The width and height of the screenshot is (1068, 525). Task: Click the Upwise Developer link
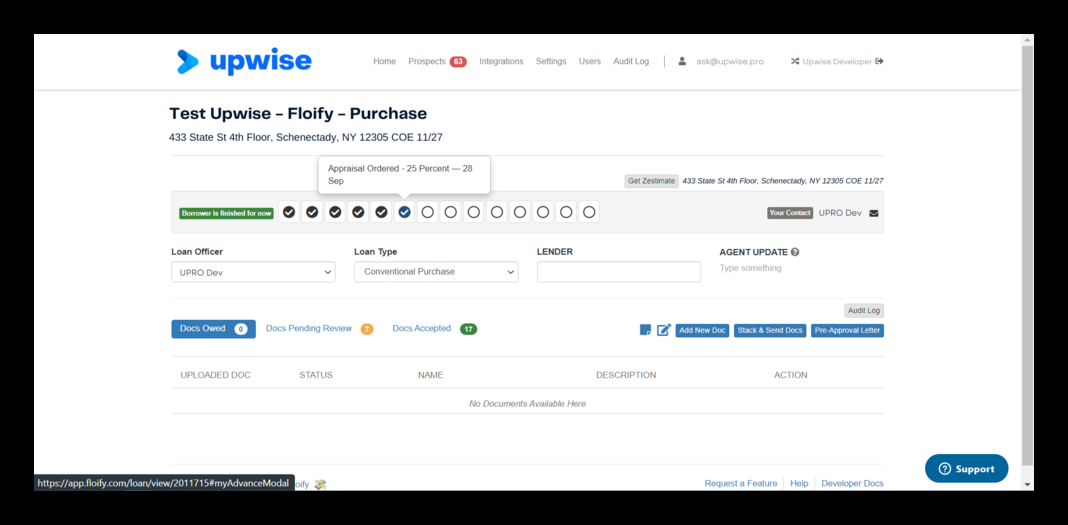(837, 61)
